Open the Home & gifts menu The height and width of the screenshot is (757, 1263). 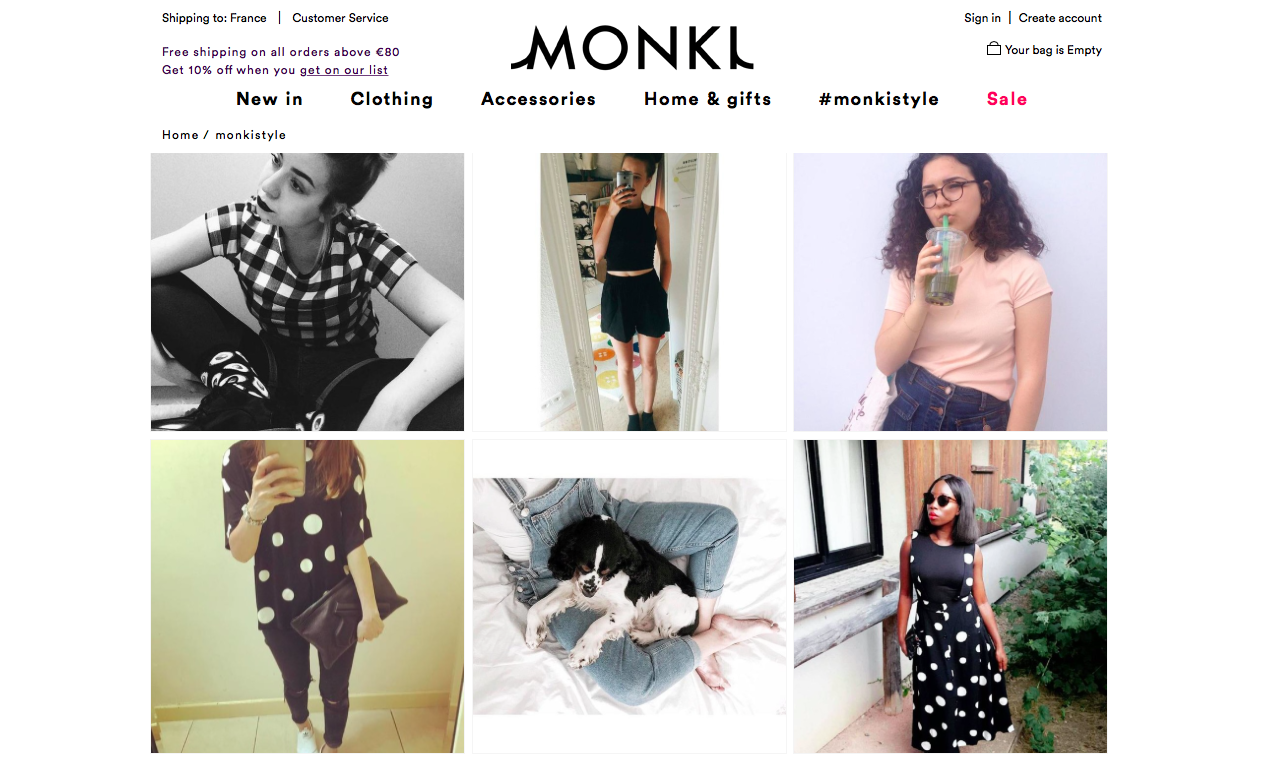(x=708, y=99)
